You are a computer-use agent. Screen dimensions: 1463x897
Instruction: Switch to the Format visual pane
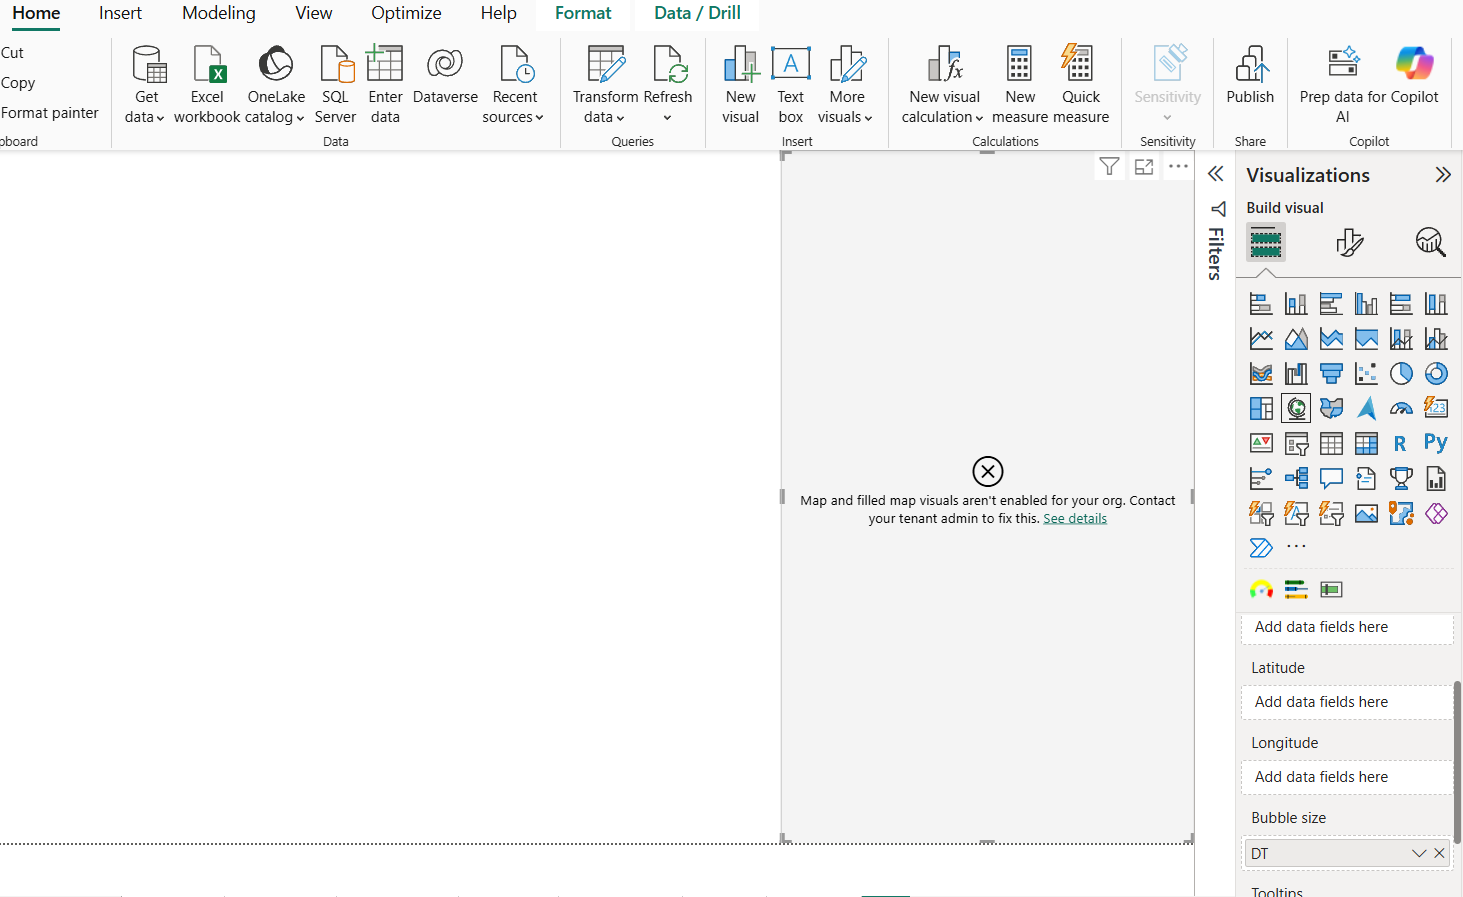(1349, 242)
